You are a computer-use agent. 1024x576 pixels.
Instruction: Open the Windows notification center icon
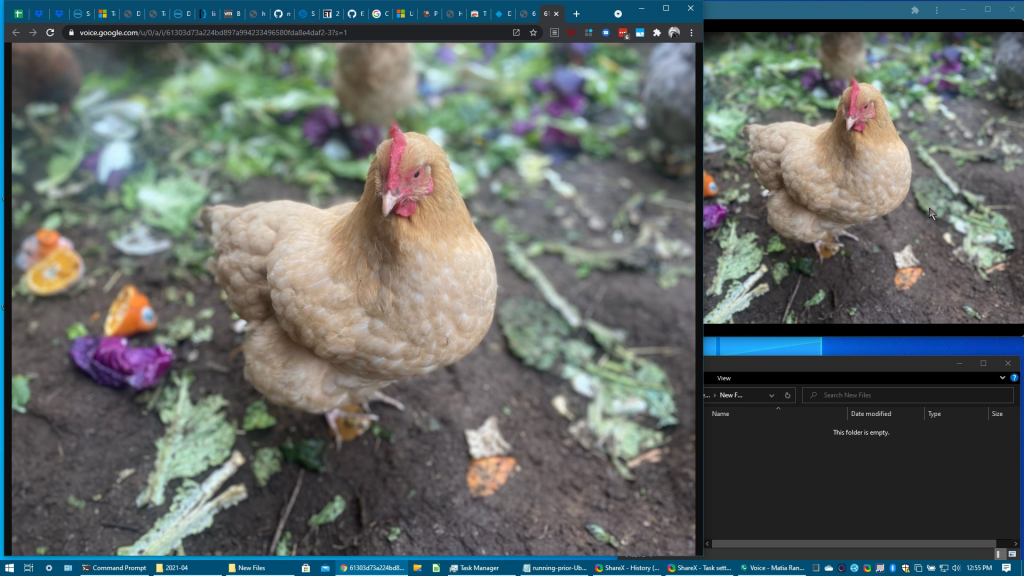coord(1006,568)
